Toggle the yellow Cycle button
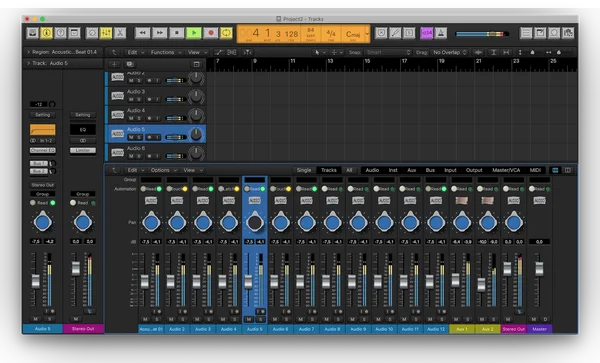600x363 pixels. [x=226, y=33]
